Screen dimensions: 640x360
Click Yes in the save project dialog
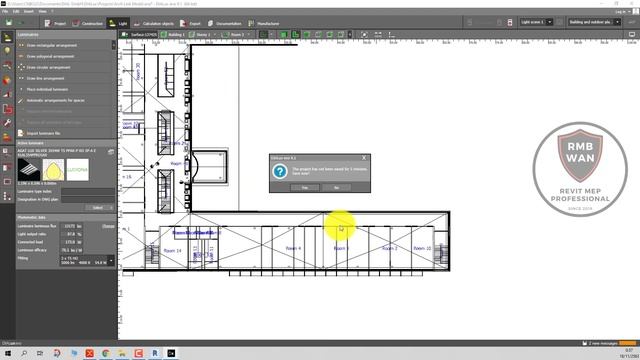[304, 188]
